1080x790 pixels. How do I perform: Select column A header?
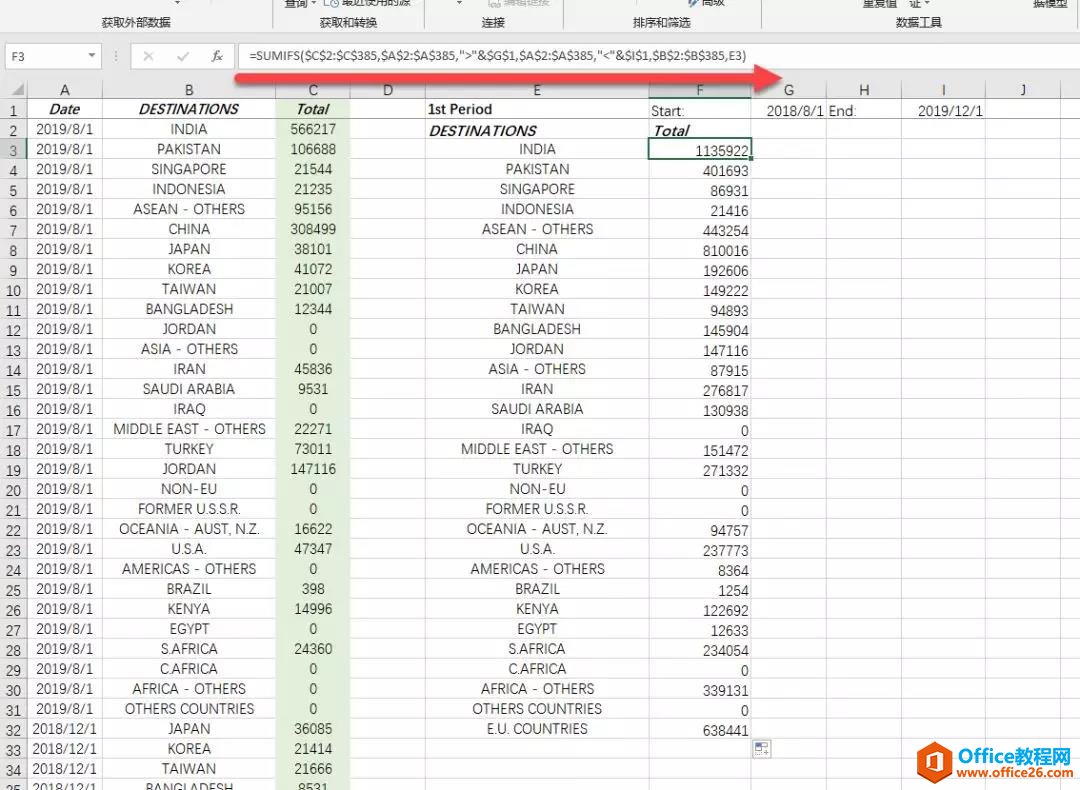click(65, 90)
